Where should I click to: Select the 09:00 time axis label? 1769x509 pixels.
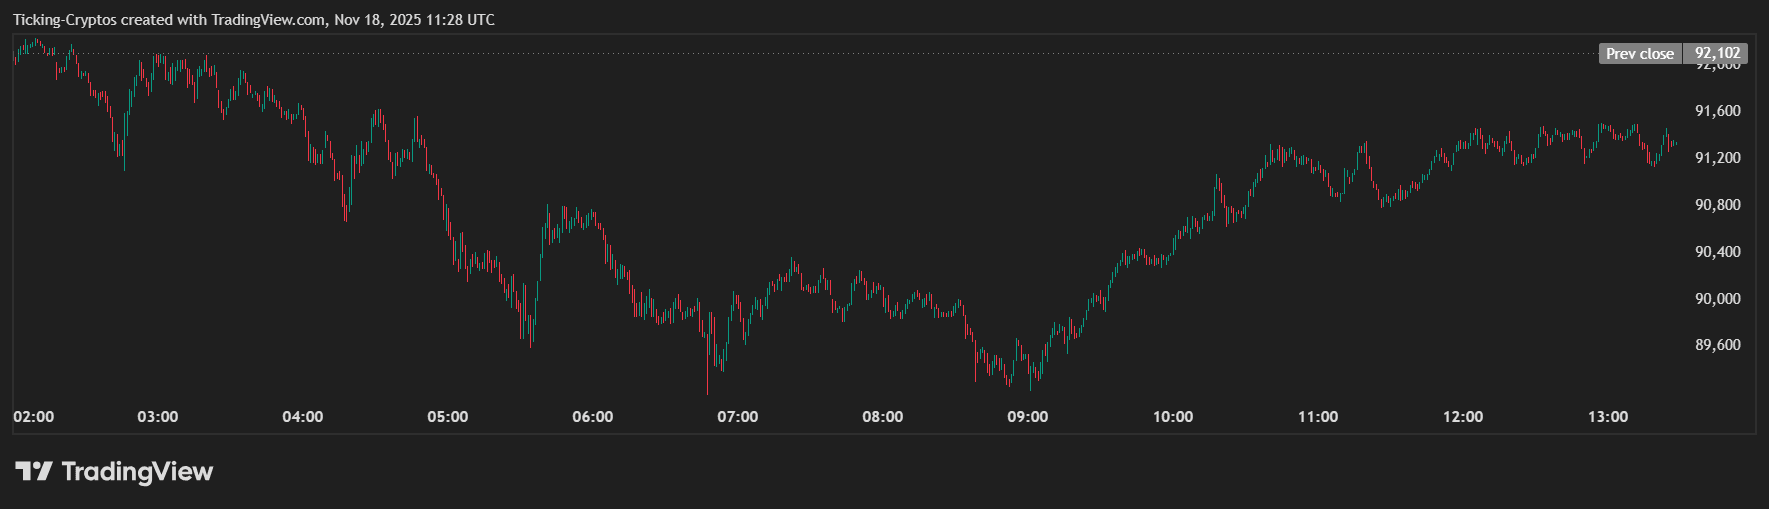[x=1028, y=417]
